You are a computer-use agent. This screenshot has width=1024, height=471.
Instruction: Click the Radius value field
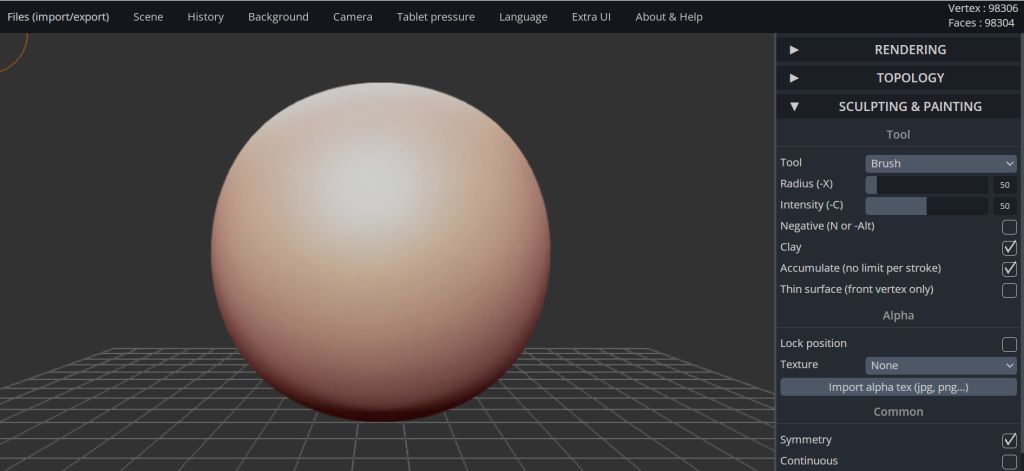(x=1003, y=185)
